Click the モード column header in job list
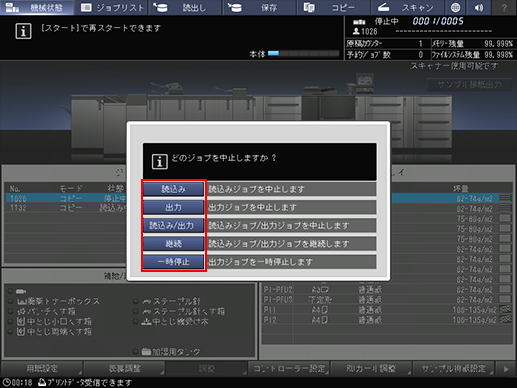 (x=71, y=188)
